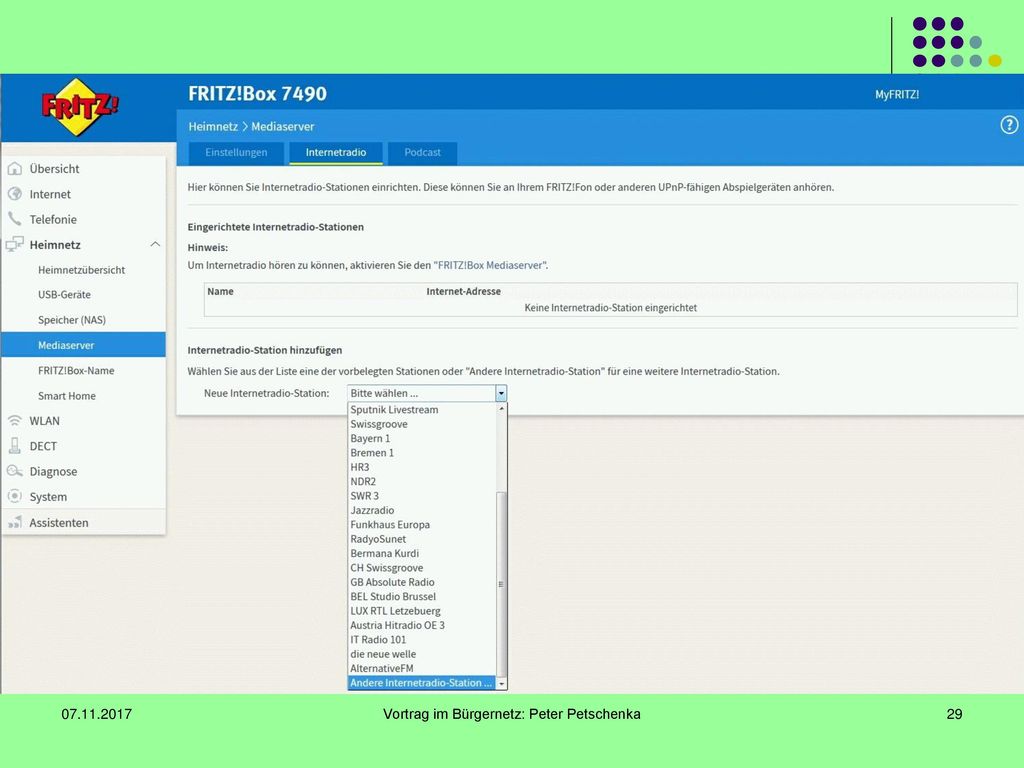Pick CH Swissgroove from the list
This screenshot has height=768, width=1024.
tap(422, 568)
